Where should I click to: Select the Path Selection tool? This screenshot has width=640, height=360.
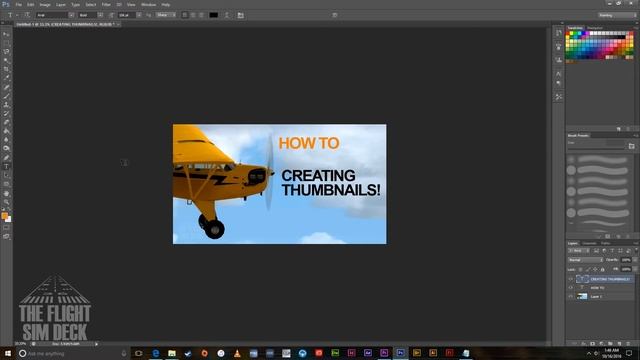(6, 175)
